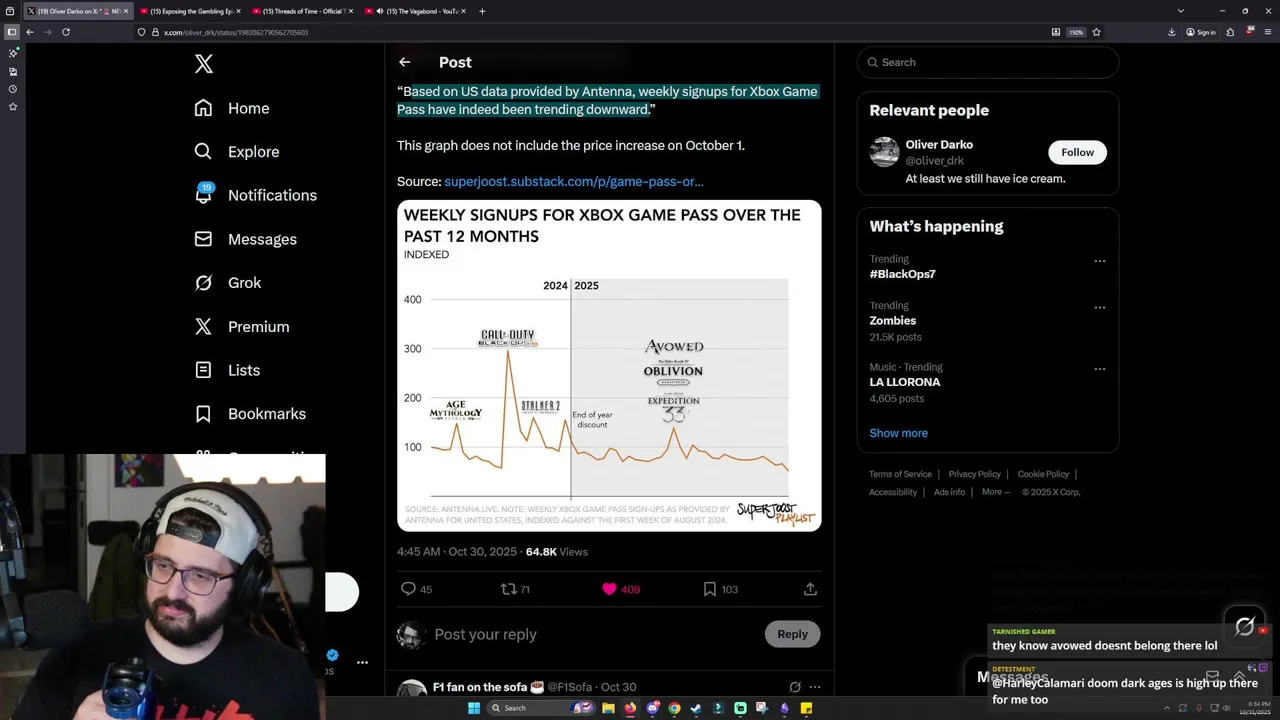This screenshot has width=1280, height=720.
Task: Click the back arrow beside Post
Action: (x=404, y=62)
